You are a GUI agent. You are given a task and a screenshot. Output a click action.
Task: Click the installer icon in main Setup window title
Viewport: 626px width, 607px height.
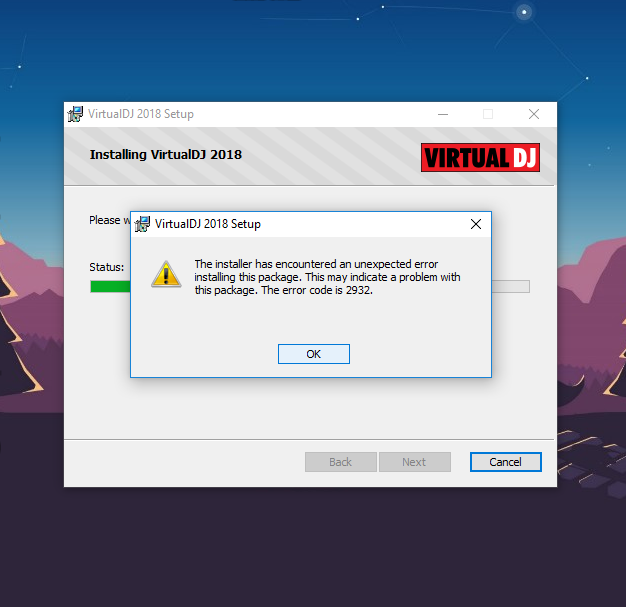coord(75,114)
